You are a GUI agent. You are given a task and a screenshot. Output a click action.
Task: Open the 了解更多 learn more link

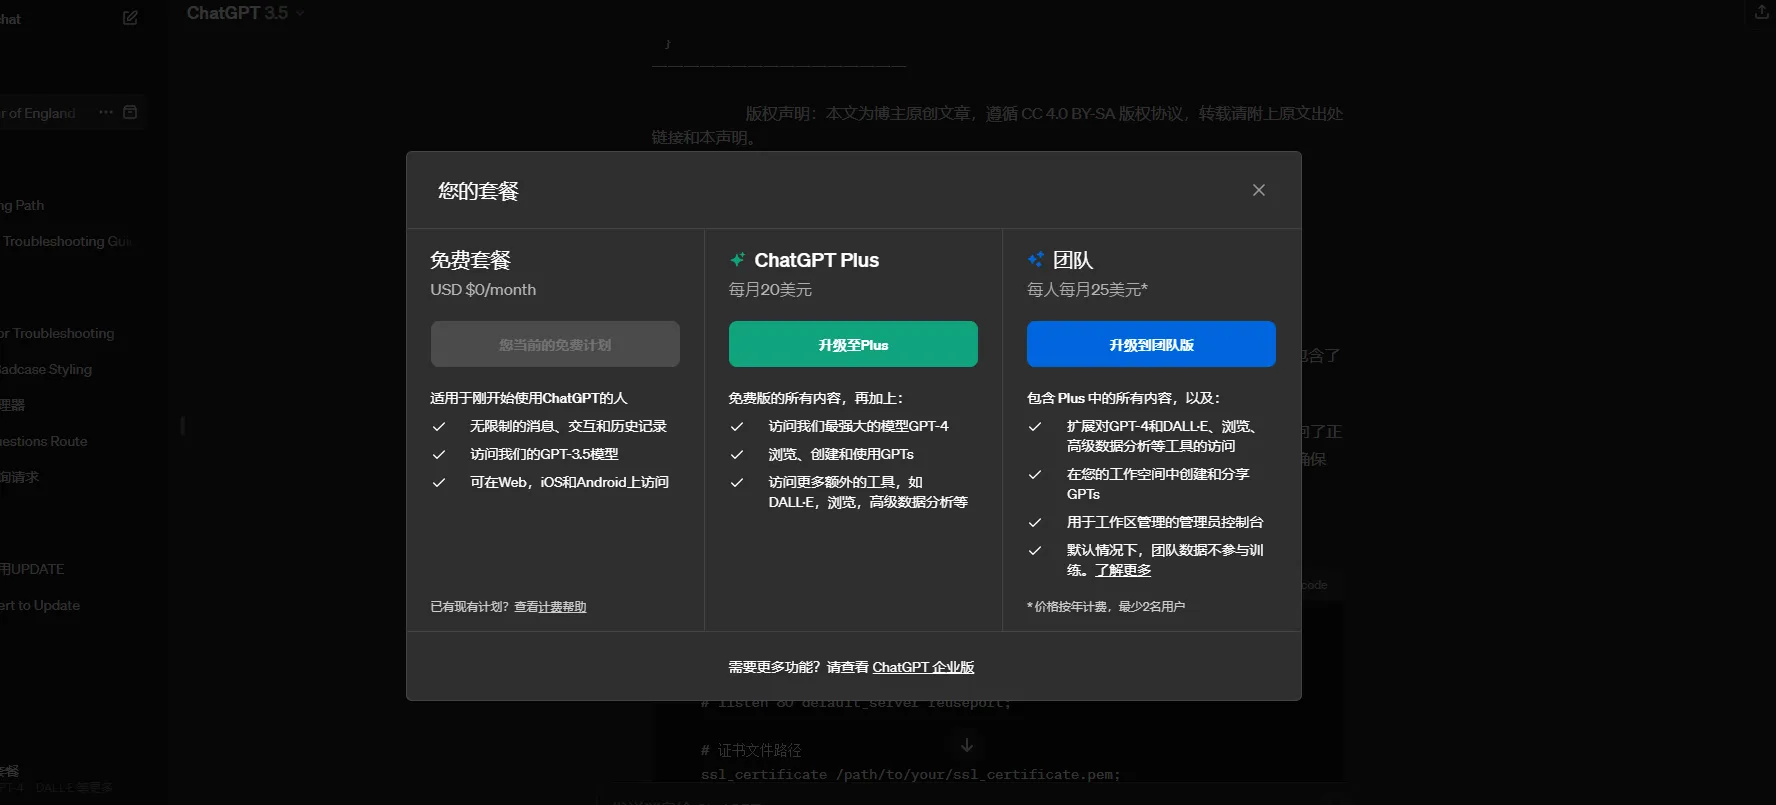(1123, 570)
